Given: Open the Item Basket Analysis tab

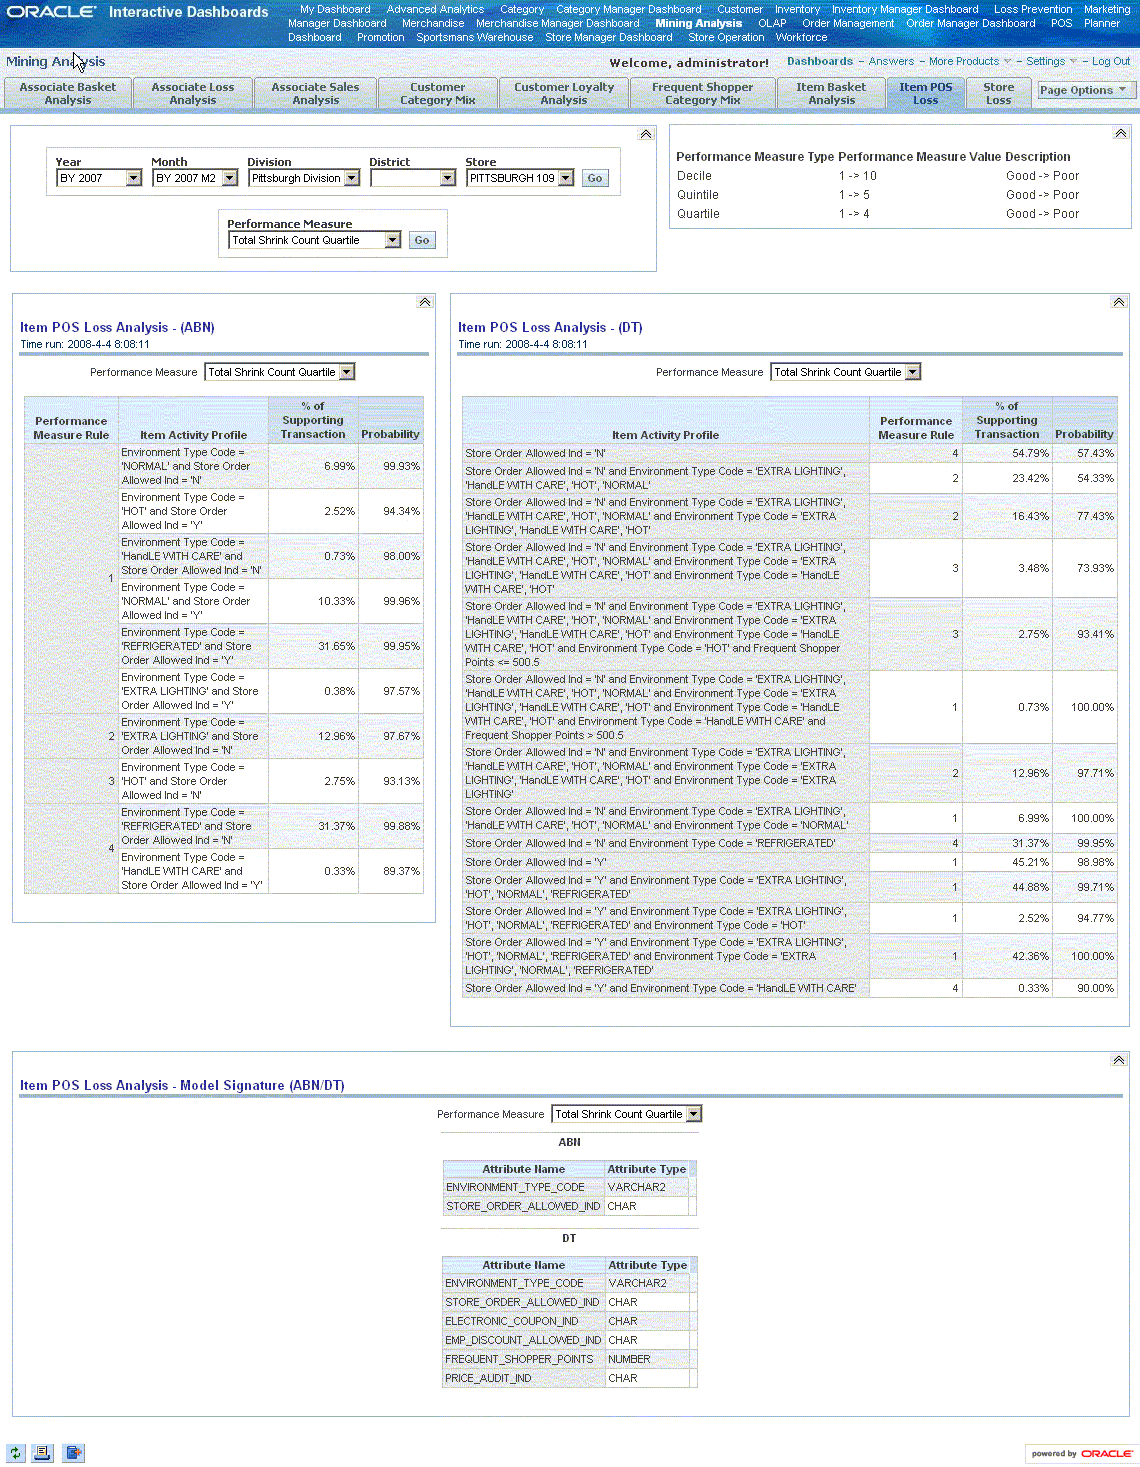Looking at the screenshot, I should click(x=832, y=93).
